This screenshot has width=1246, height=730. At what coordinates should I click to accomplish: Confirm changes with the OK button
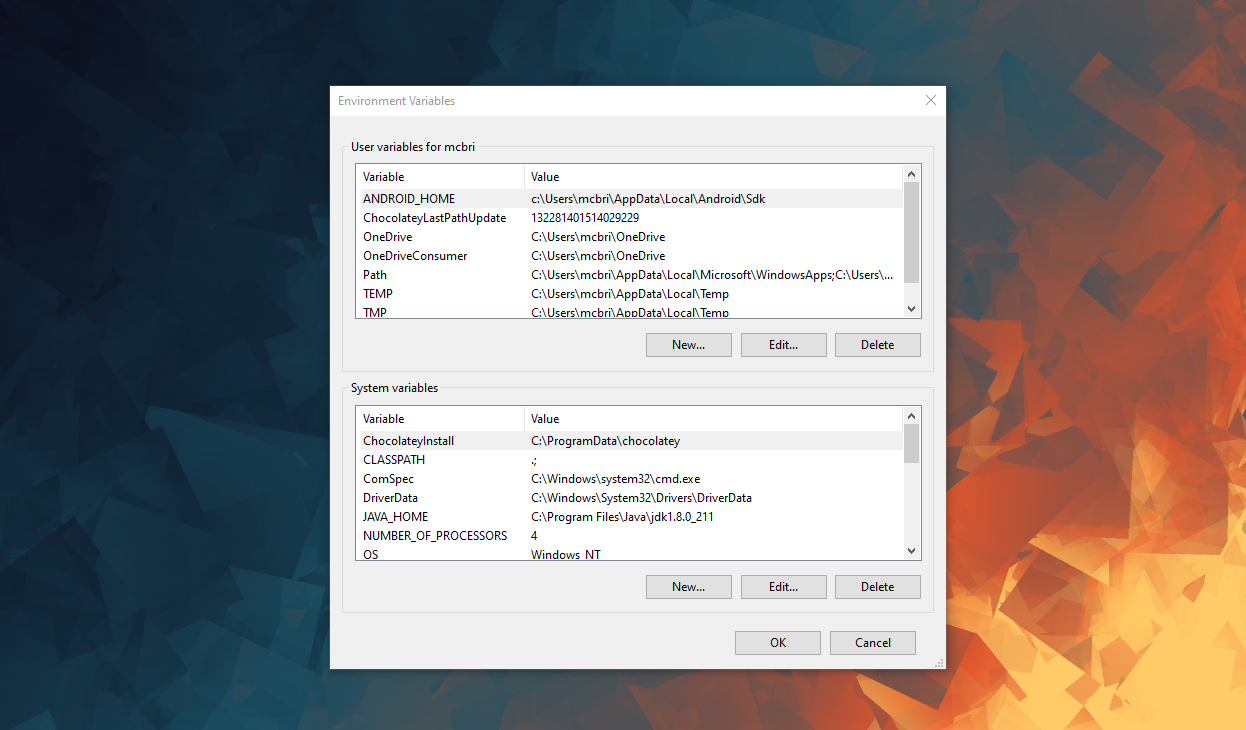(x=777, y=642)
